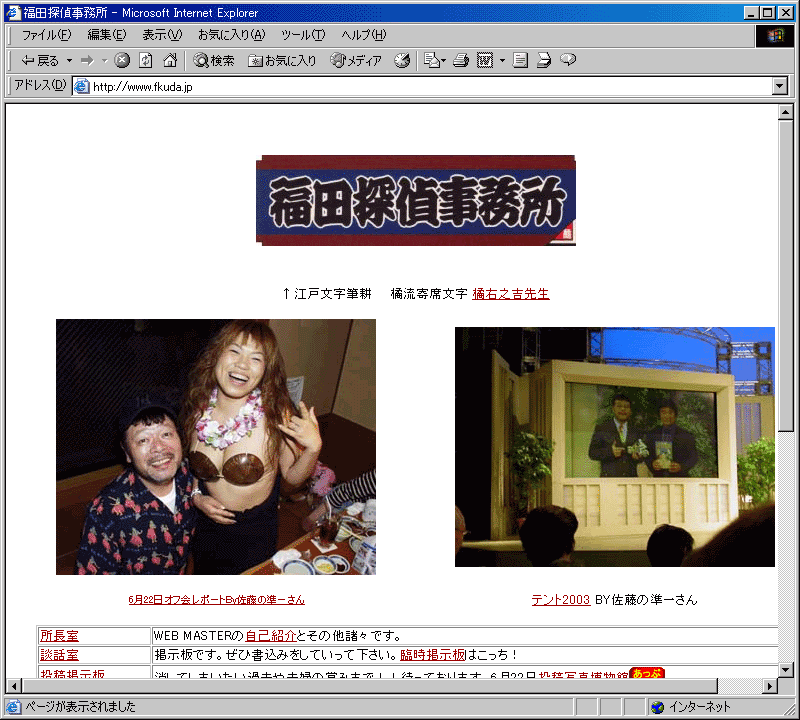
Task: Click the IE icon in title bar
Action: [13, 13]
